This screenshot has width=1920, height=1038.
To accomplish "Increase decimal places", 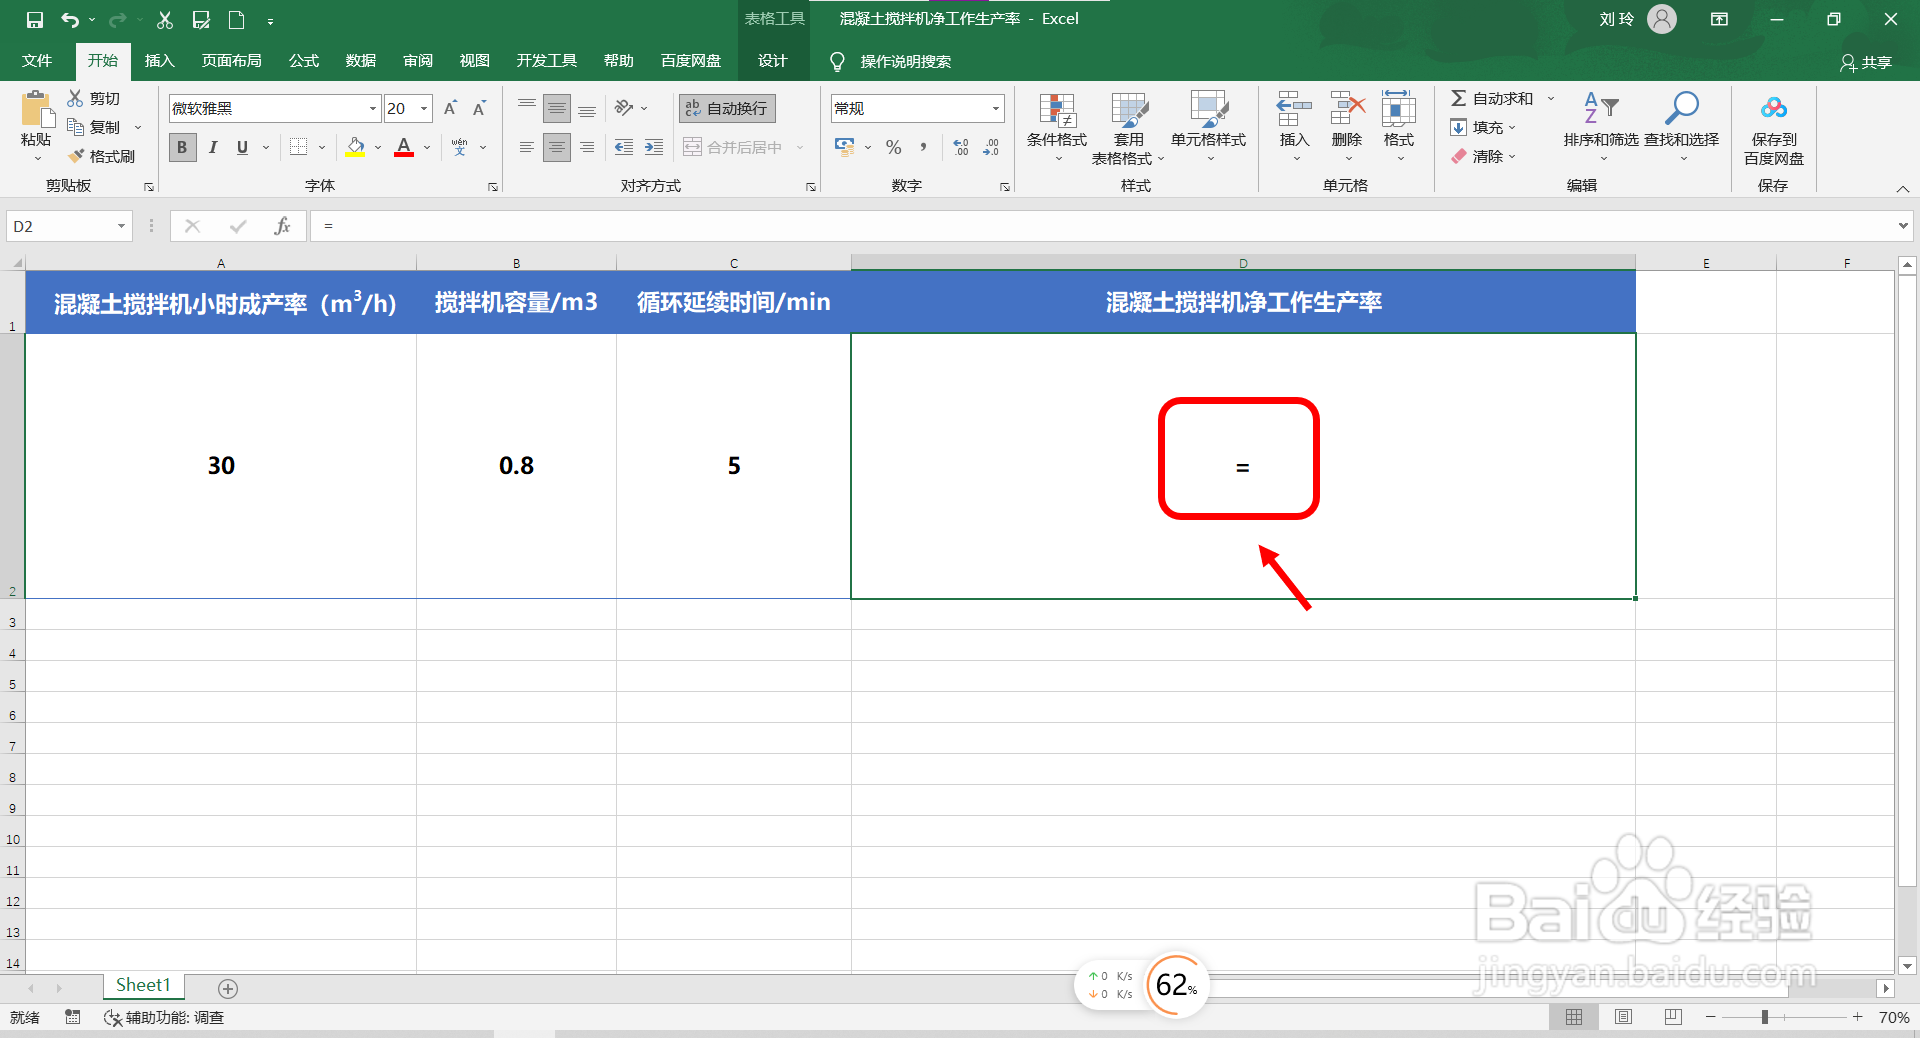I will (961, 147).
